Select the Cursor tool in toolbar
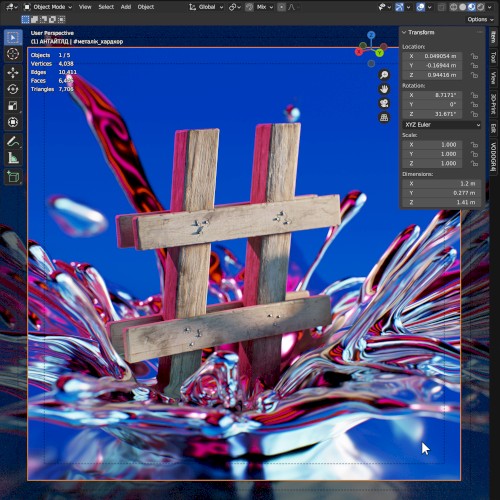This screenshot has height=500, width=500. (13, 54)
